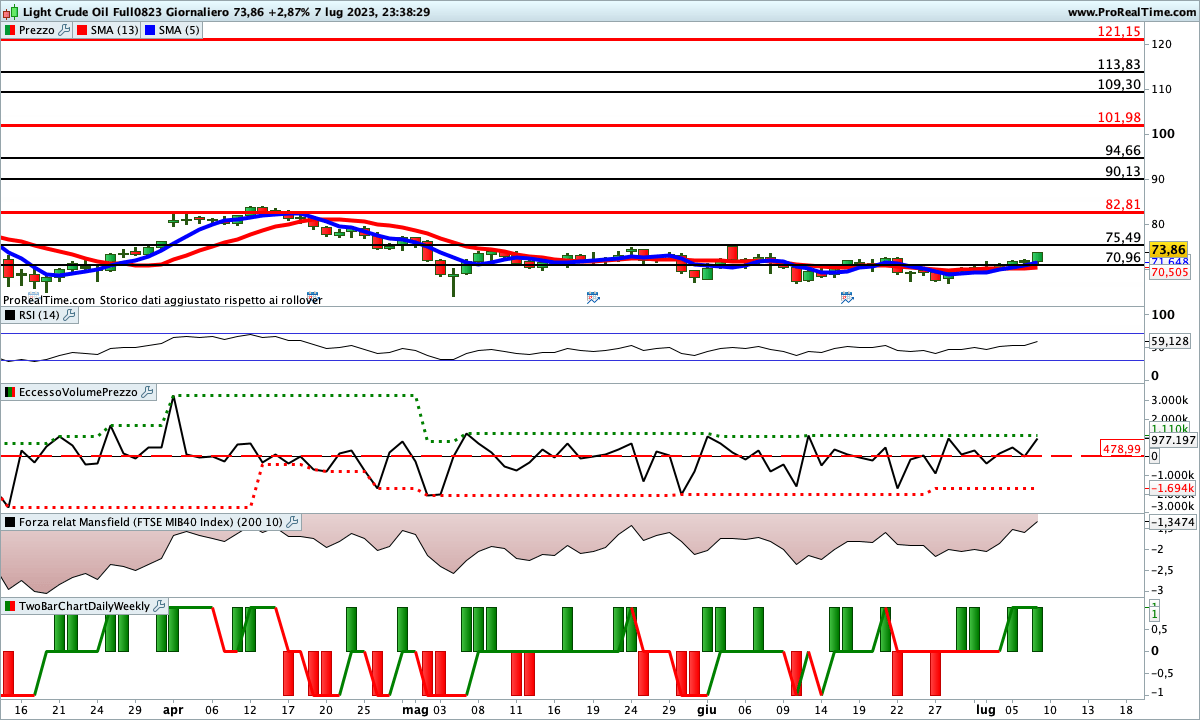The height and width of the screenshot is (720, 1200).
Task: Select the Prezzo panel label
Action: click(37, 30)
